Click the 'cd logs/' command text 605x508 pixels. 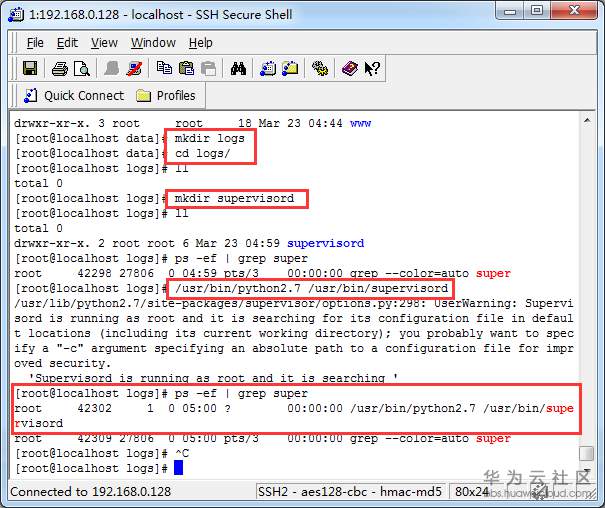(203, 154)
